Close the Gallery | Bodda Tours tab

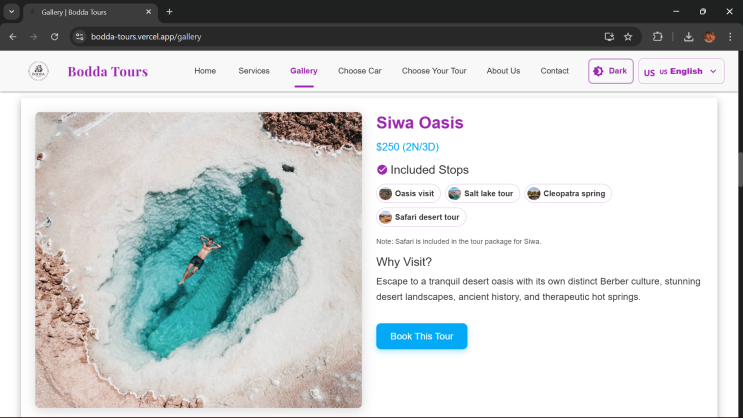tap(148, 12)
